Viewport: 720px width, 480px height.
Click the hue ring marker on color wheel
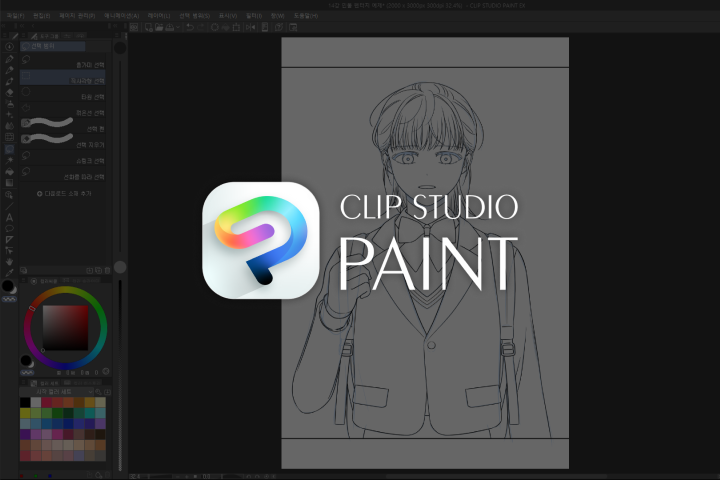click(32, 308)
